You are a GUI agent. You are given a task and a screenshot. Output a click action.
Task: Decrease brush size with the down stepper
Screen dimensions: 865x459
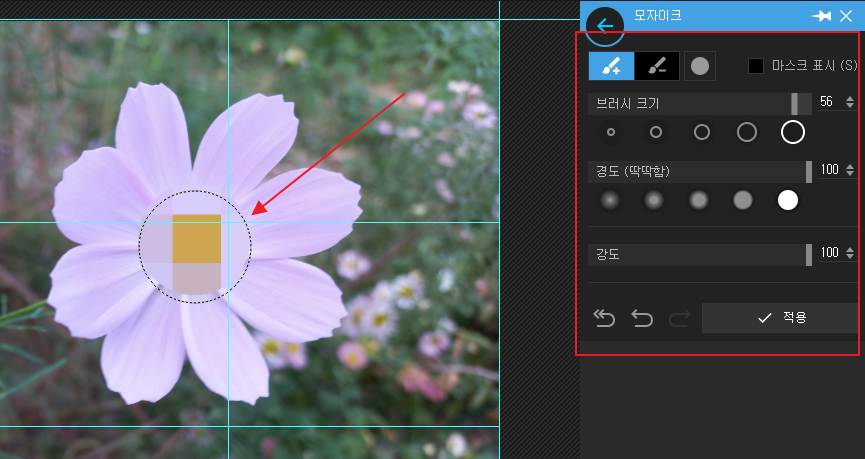850,105
